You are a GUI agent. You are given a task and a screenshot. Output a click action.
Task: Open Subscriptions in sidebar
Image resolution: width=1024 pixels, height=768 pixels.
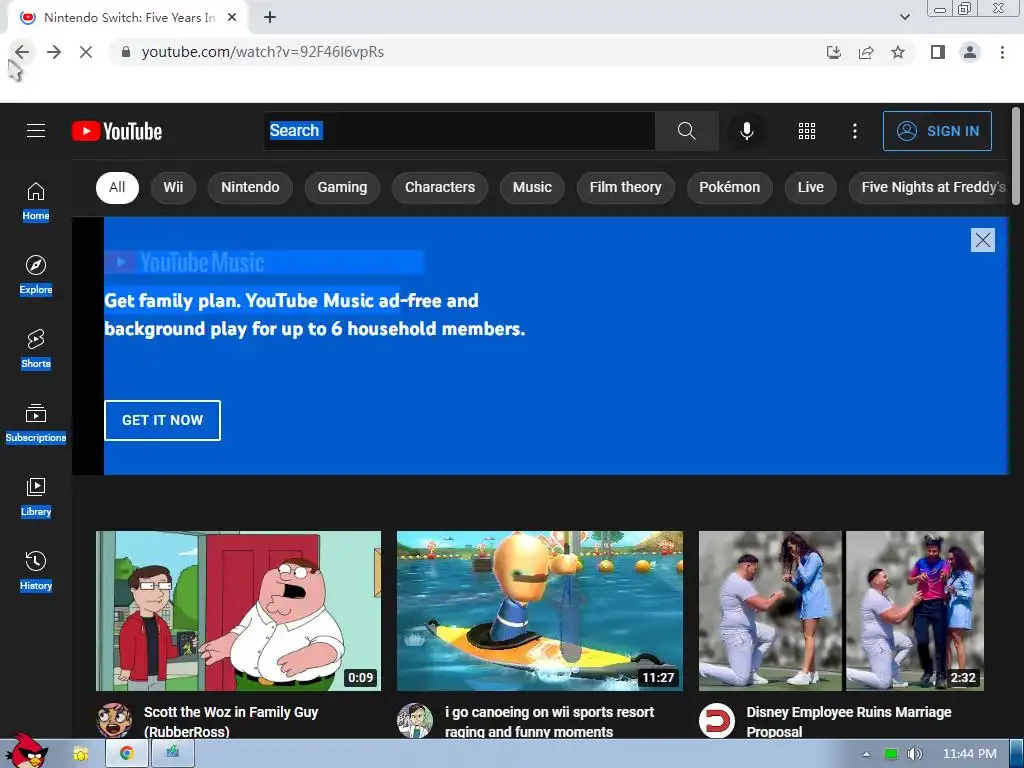[36, 423]
